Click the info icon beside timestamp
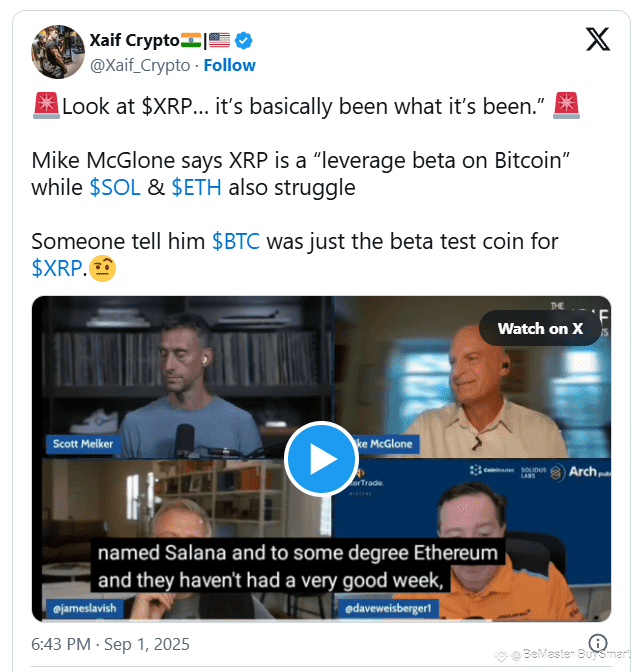The height and width of the screenshot is (672, 638). tap(597, 643)
